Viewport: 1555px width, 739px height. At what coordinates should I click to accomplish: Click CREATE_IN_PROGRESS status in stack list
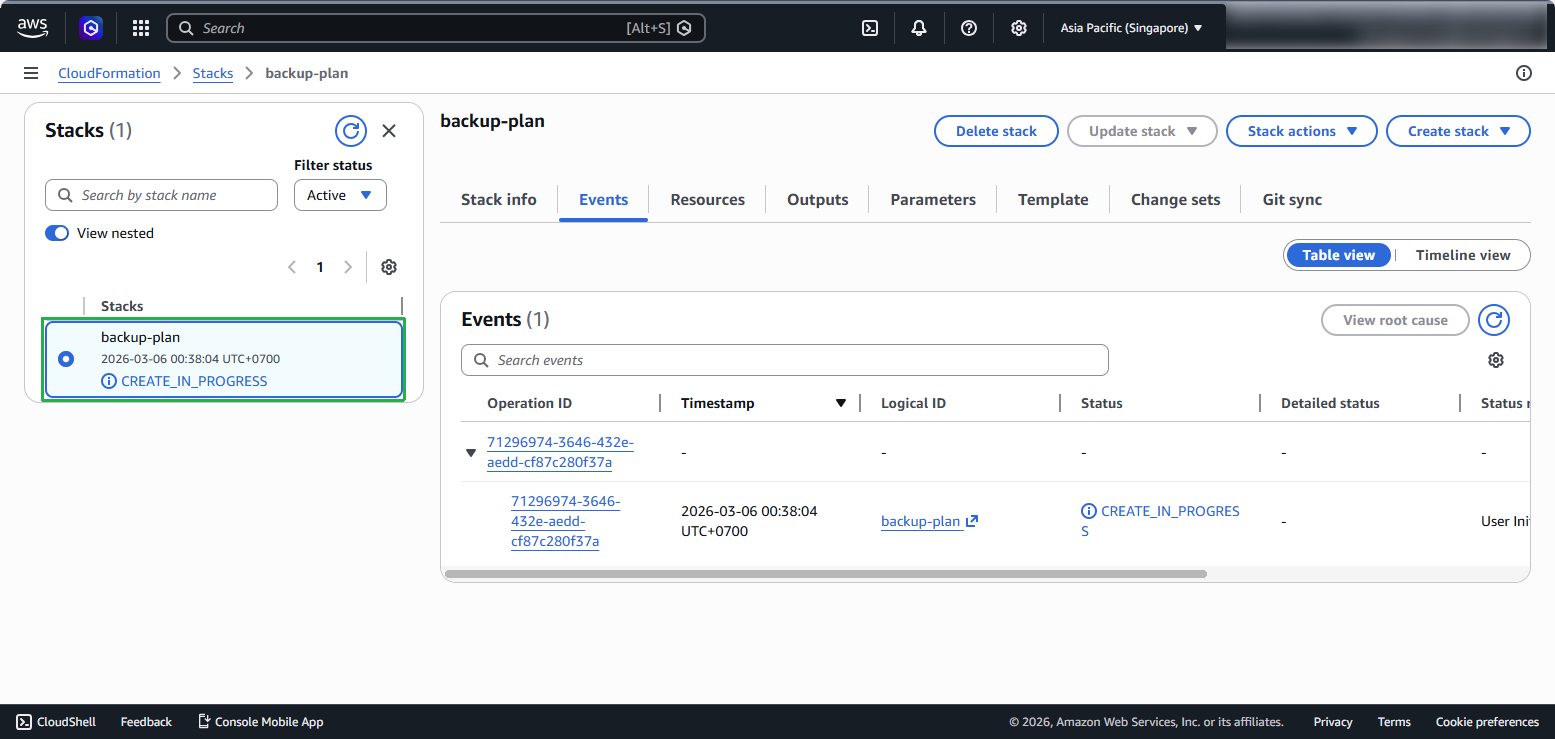click(185, 381)
